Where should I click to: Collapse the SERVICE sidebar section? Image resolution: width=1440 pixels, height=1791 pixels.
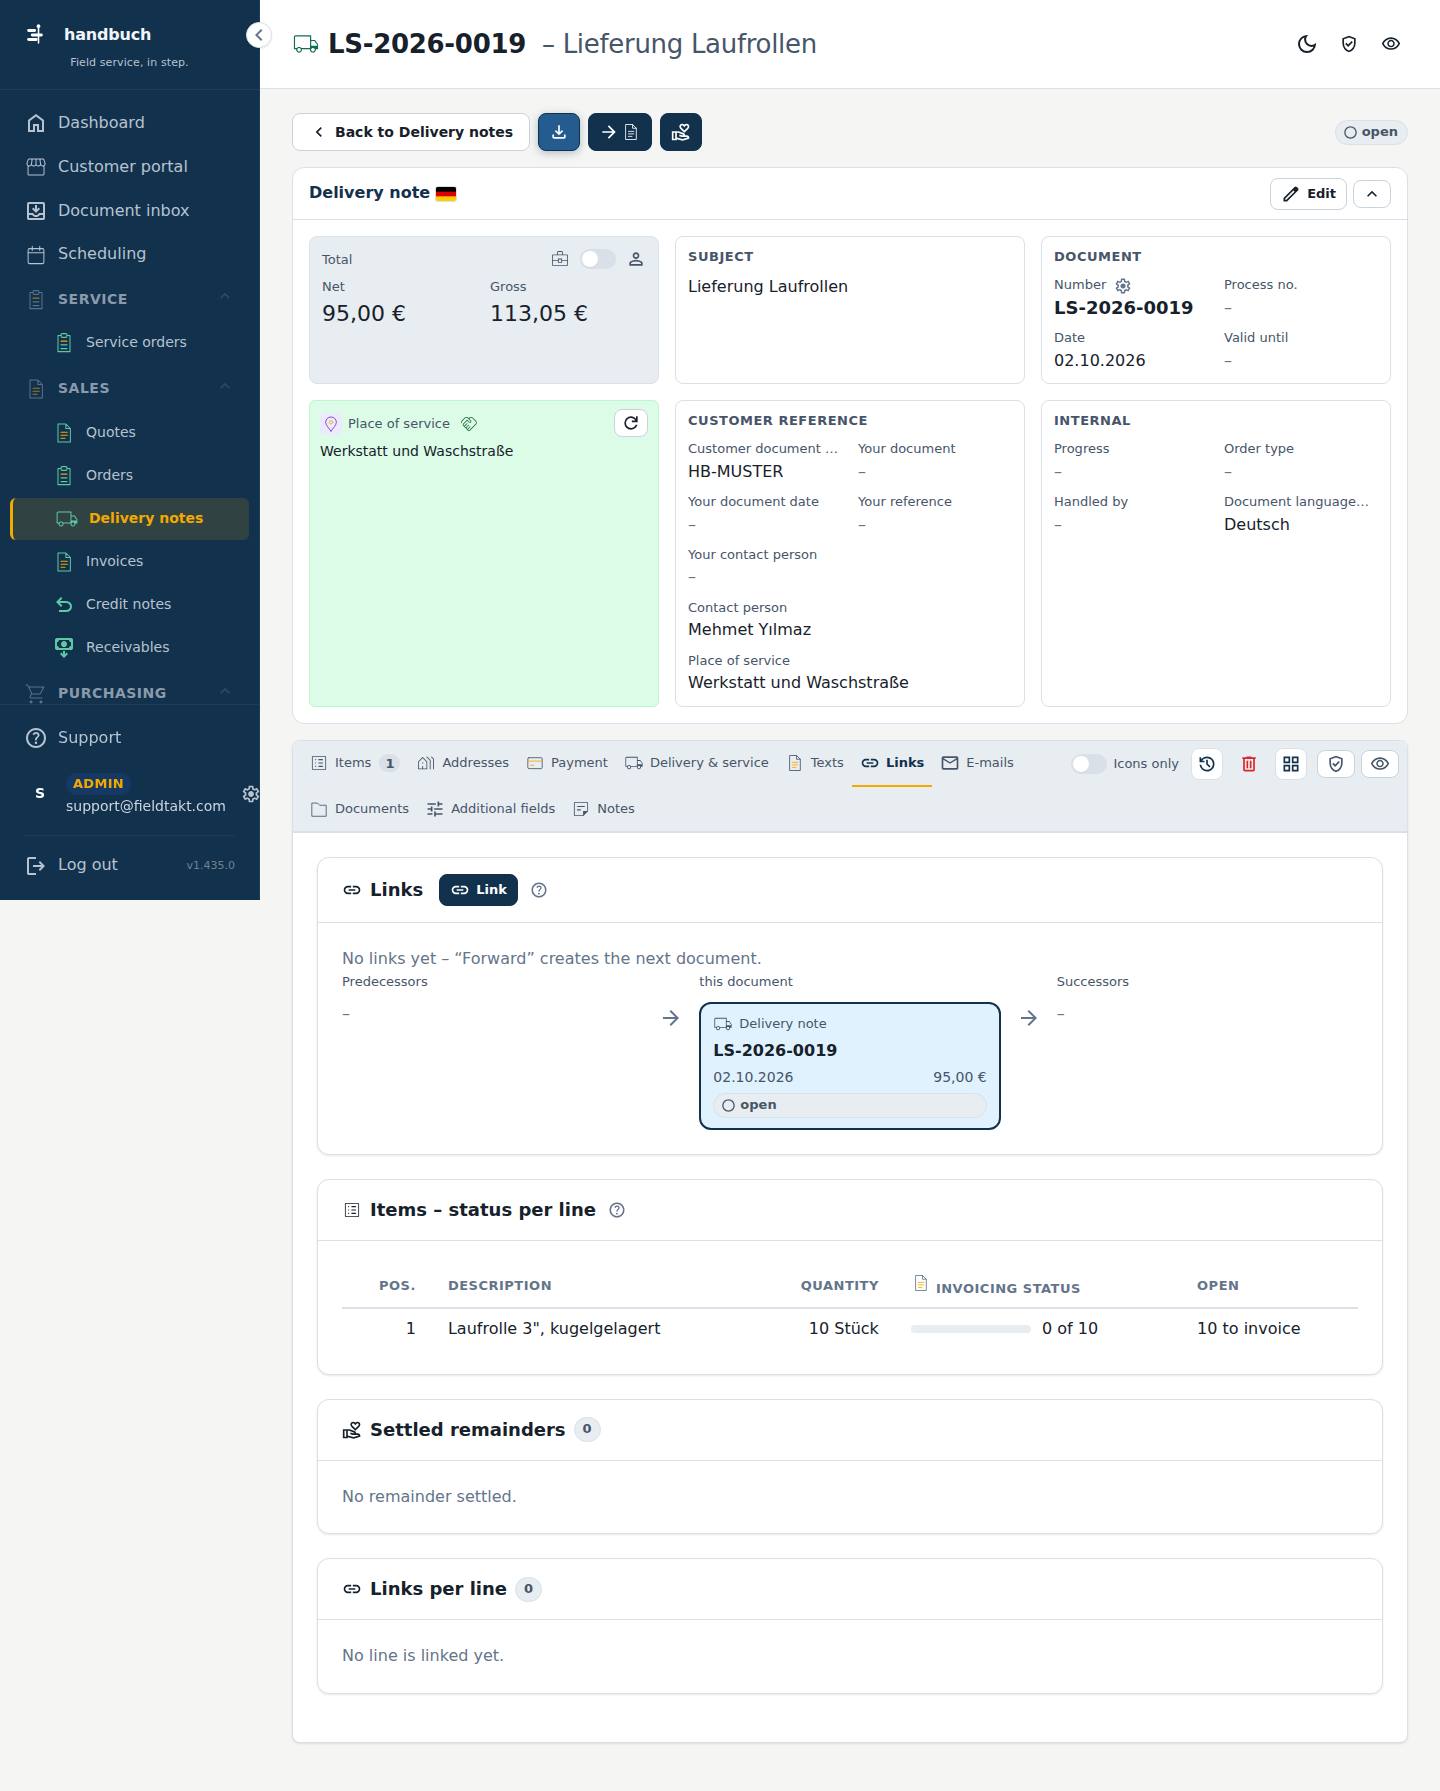pos(225,297)
